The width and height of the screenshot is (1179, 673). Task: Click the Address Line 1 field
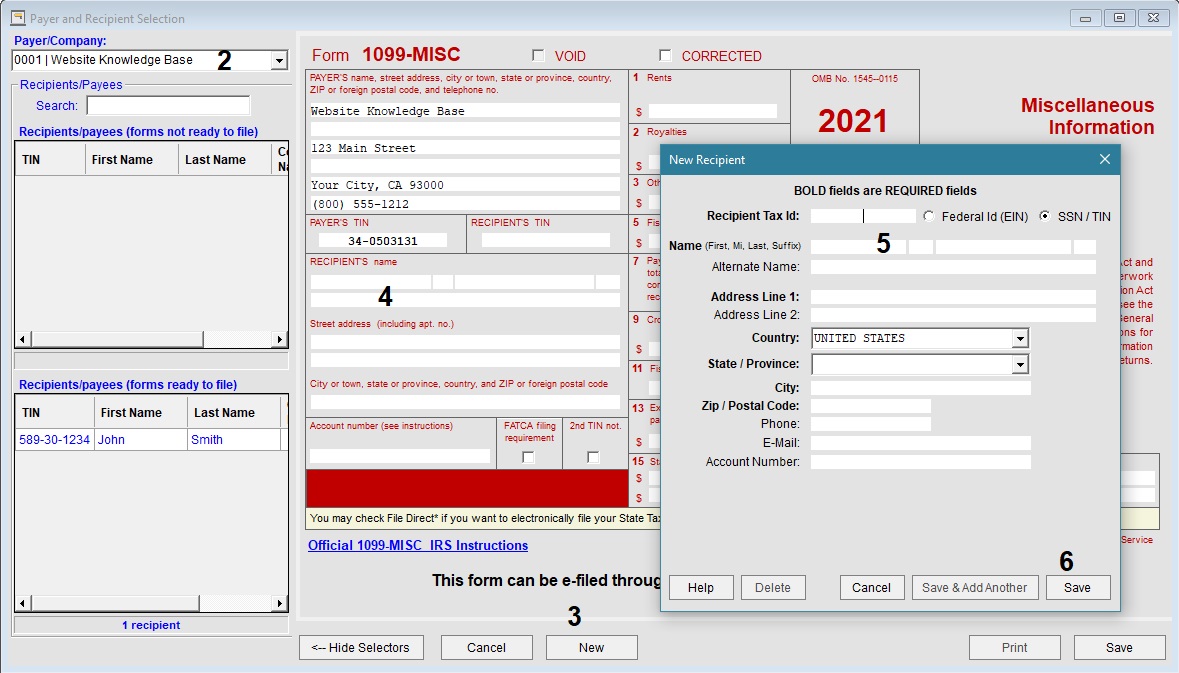953,297
